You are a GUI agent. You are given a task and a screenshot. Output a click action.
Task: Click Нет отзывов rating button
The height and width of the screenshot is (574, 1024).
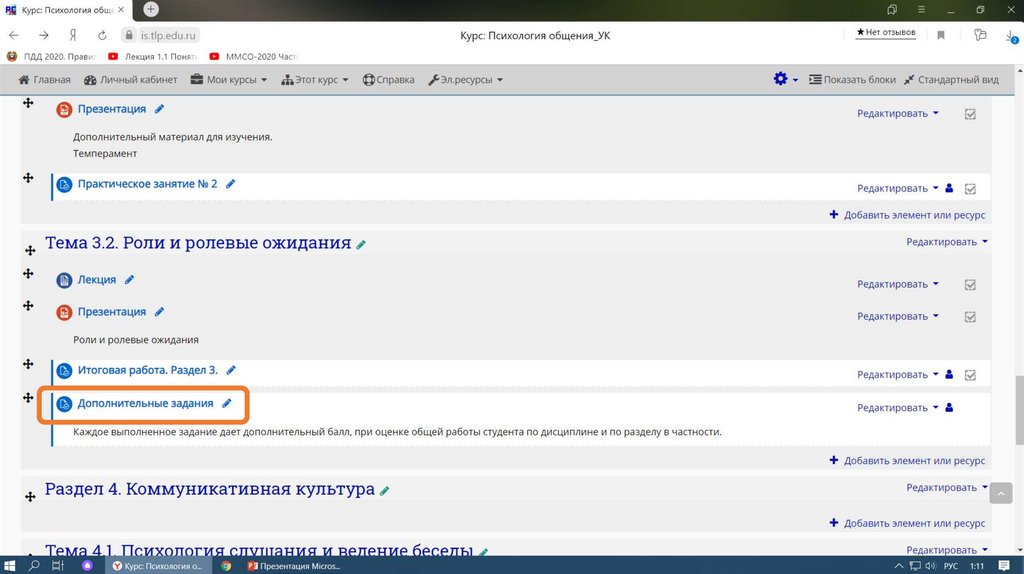(x=886, y=32)
